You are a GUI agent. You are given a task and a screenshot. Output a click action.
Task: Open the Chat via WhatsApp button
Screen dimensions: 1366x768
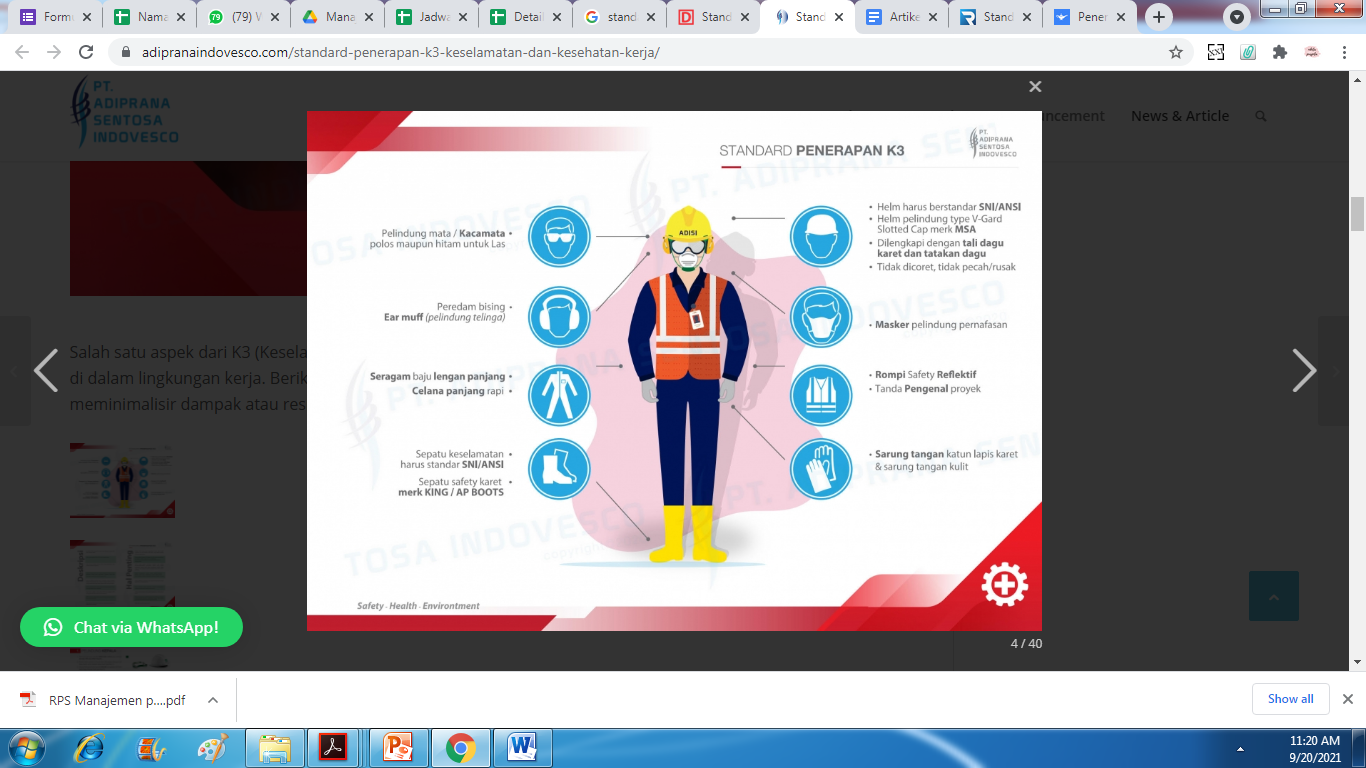tap(131, 627)
